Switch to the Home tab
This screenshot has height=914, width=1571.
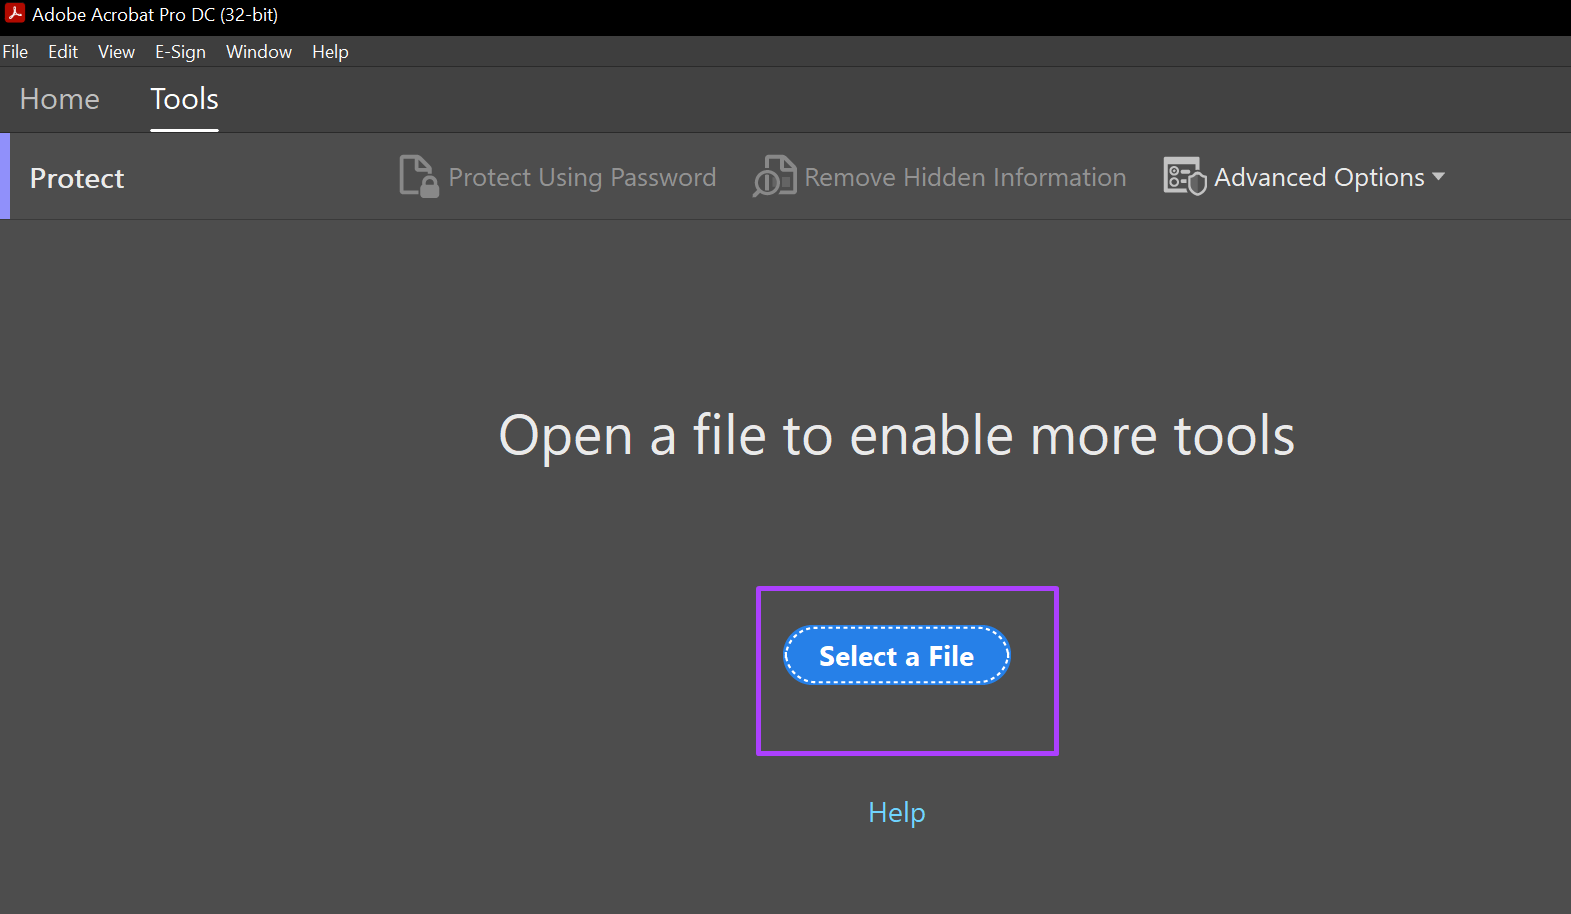point(60,99)
